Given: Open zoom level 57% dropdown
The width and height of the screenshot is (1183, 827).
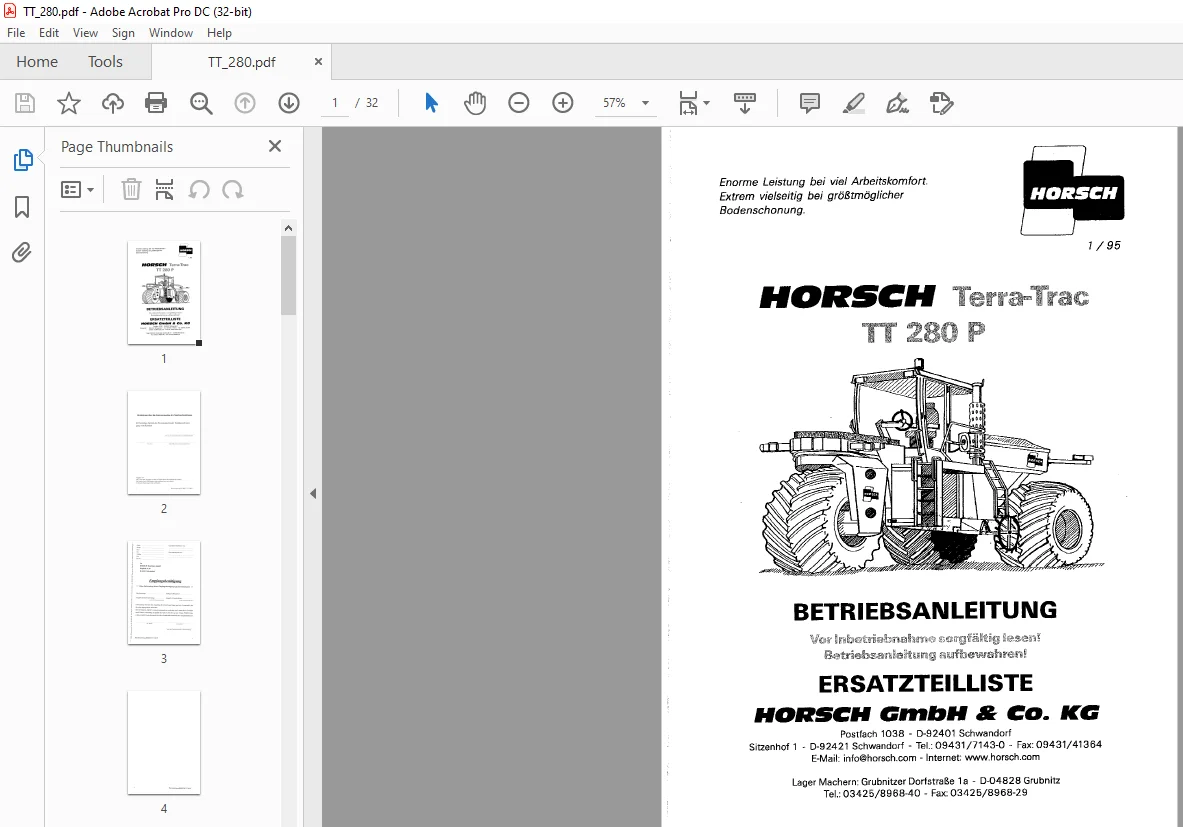Looking at the screenshot, I should (x=645, y=103).
